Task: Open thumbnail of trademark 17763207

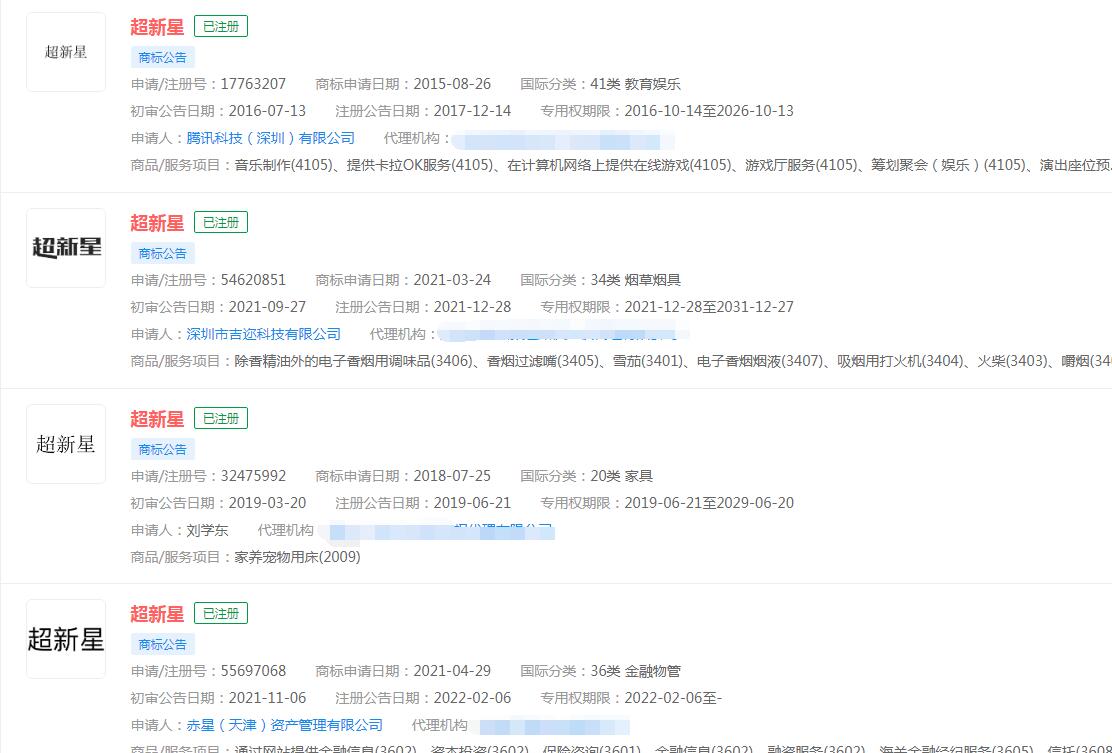Action: pos(66,52)
